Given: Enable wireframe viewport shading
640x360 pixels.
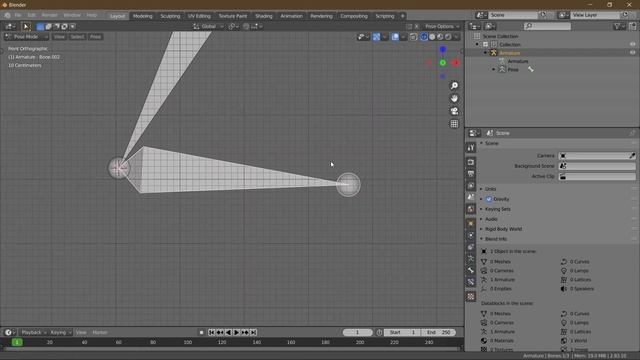Looking at the screenshot, I should [424, 37].
